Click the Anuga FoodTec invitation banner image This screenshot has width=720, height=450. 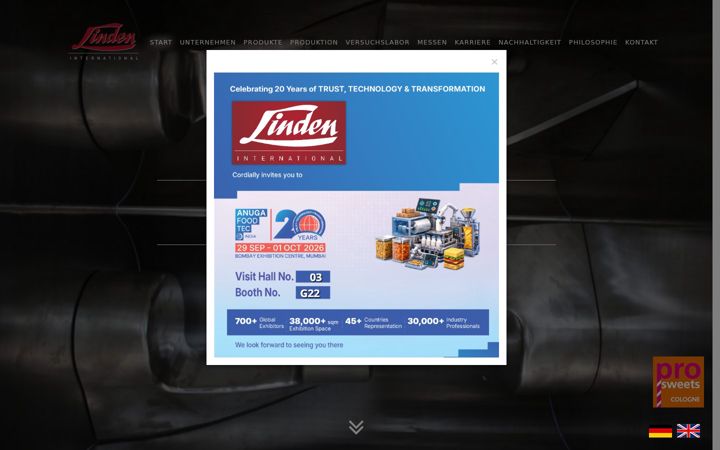tap(356, 215)
